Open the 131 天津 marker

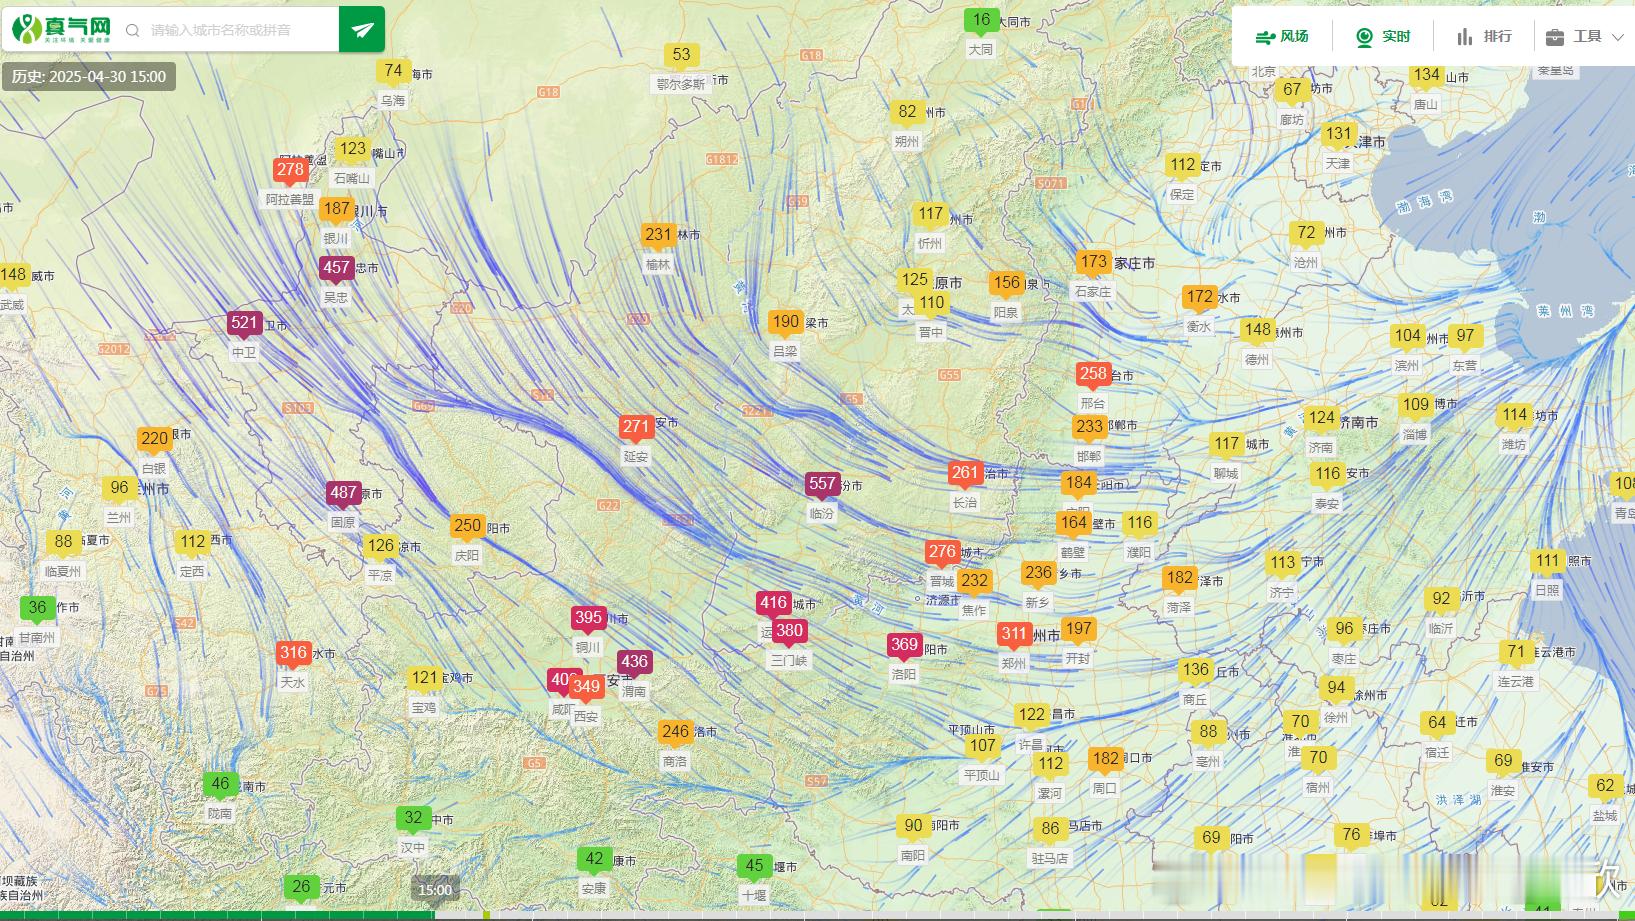(x=1338, y=134)
